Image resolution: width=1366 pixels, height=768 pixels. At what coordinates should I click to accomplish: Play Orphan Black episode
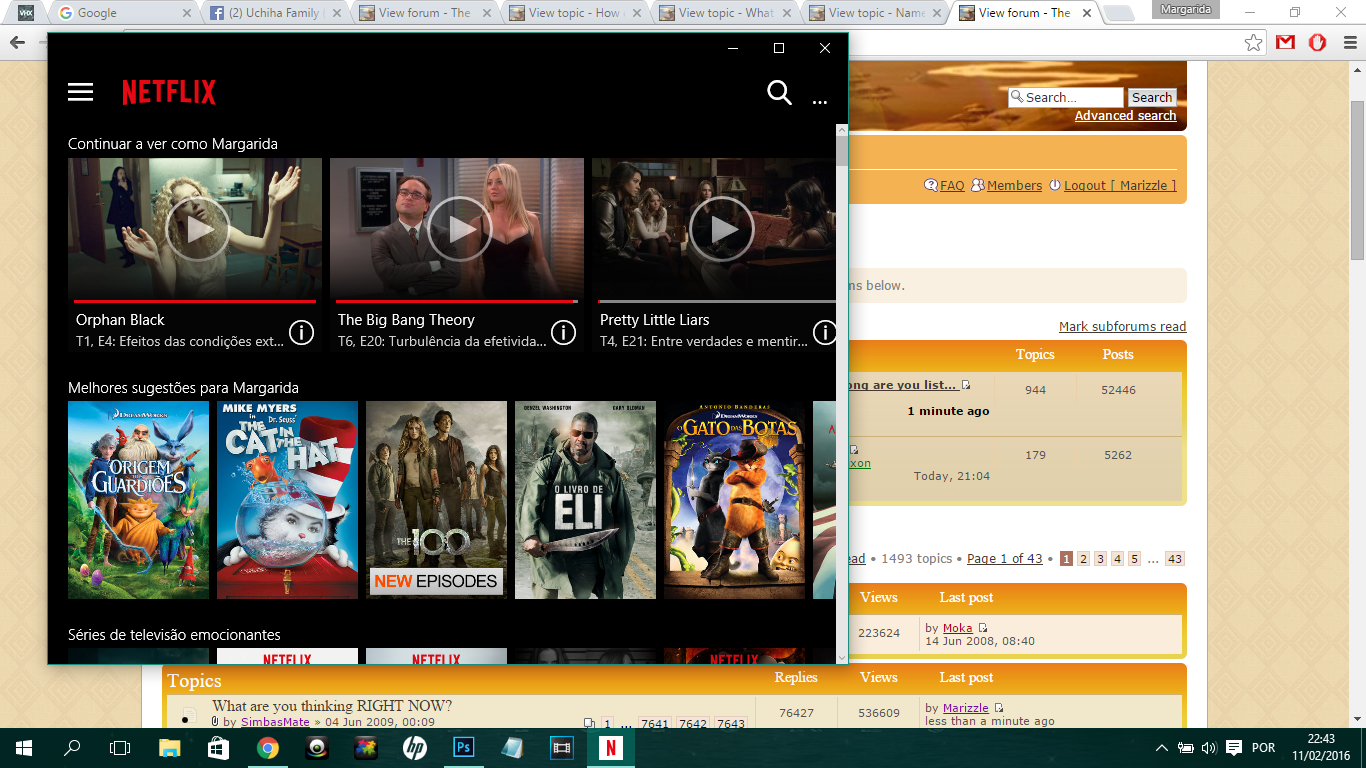tap(197, 229)
